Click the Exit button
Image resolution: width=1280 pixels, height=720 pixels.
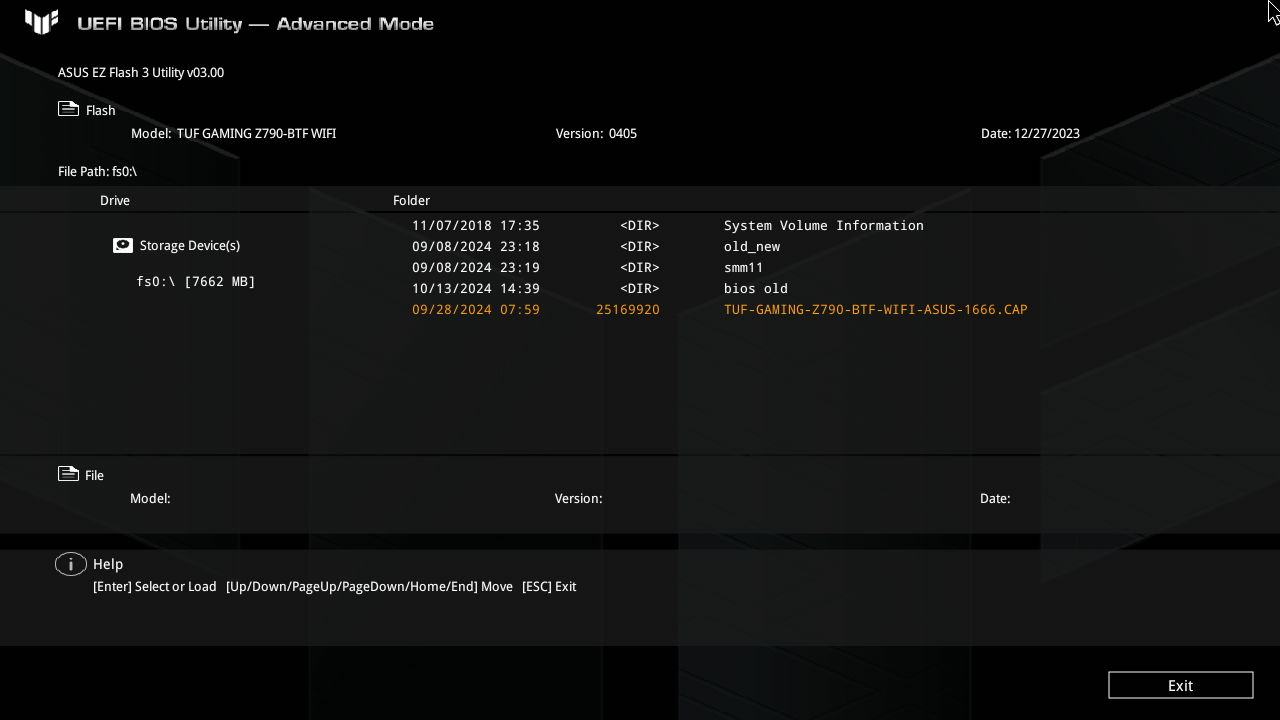pos(1180,685)
